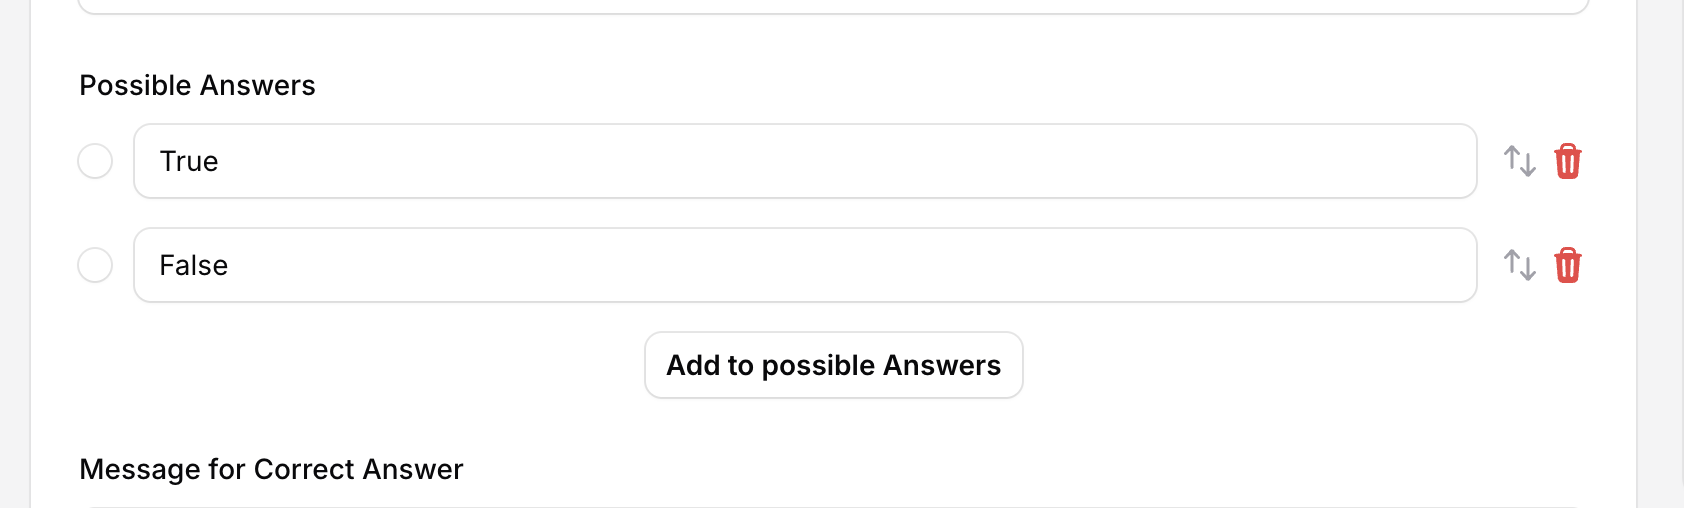This screenshot has height=508, width=1684.
Task: Click the red trash icon beside False
Action: pyautogui.click(x=1567, y=265)
